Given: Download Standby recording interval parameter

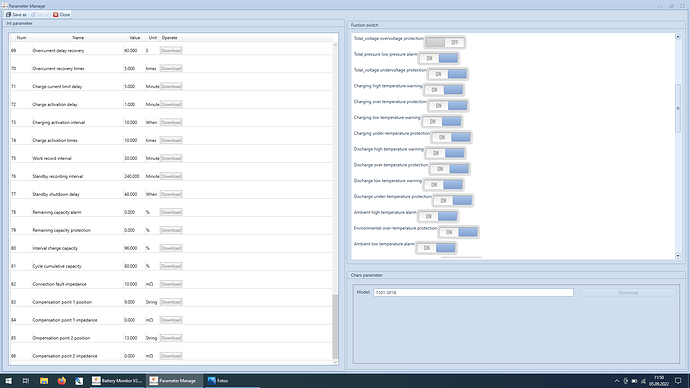Looking at the screenshot, I should point(171,176).
